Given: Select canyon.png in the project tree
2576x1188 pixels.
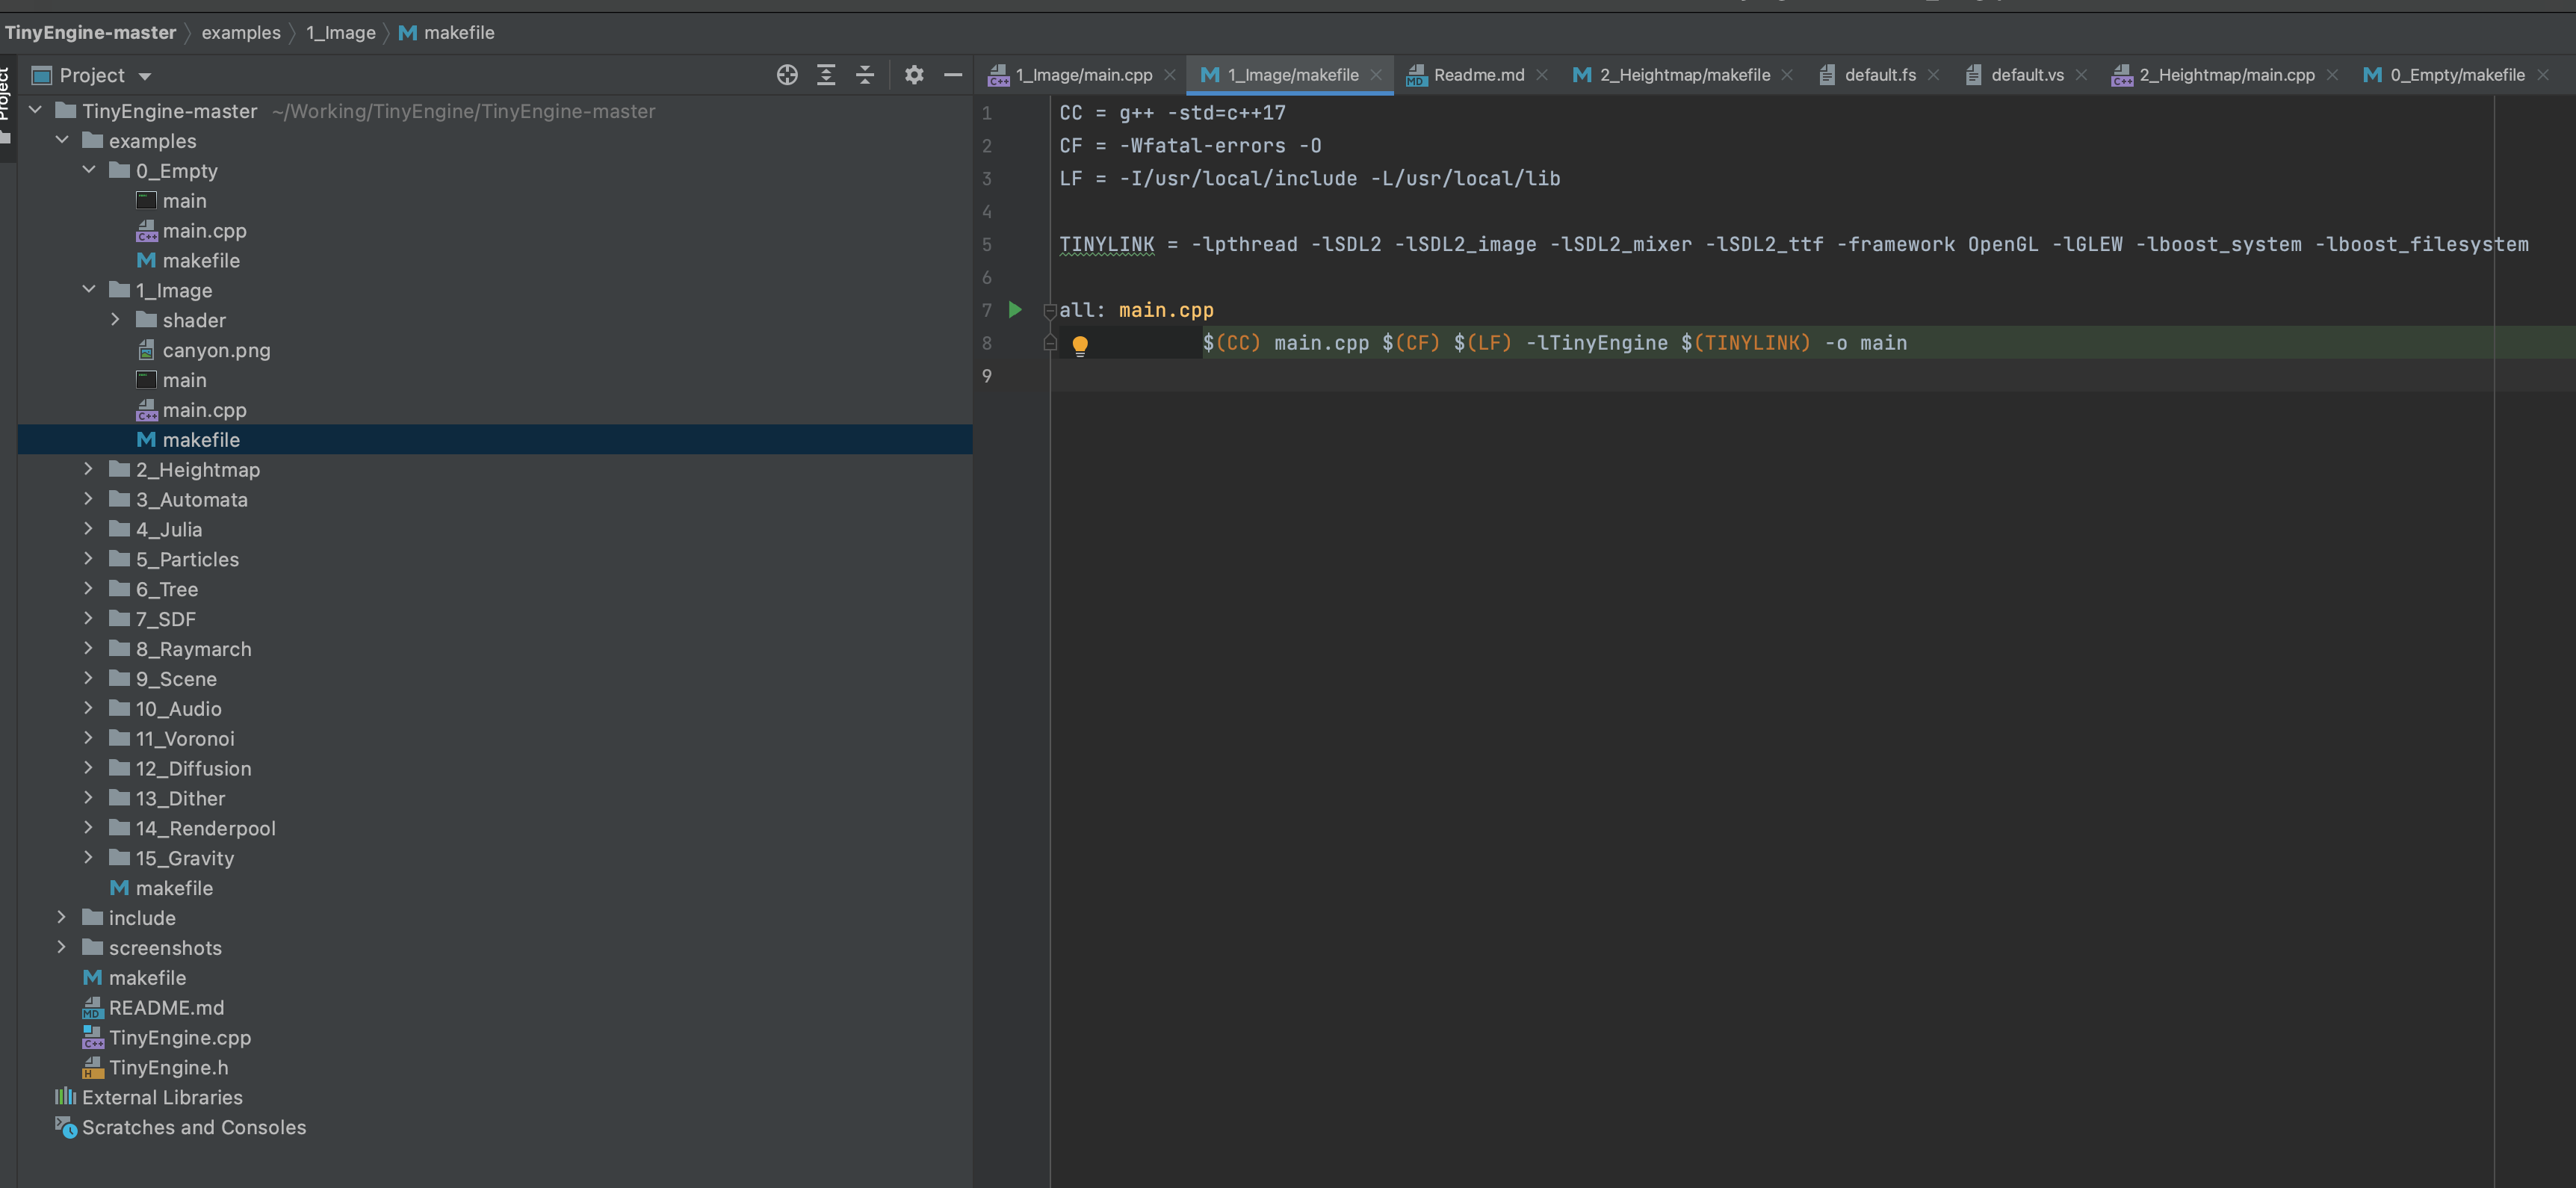Looking at the screenshot, I should 216,350.
